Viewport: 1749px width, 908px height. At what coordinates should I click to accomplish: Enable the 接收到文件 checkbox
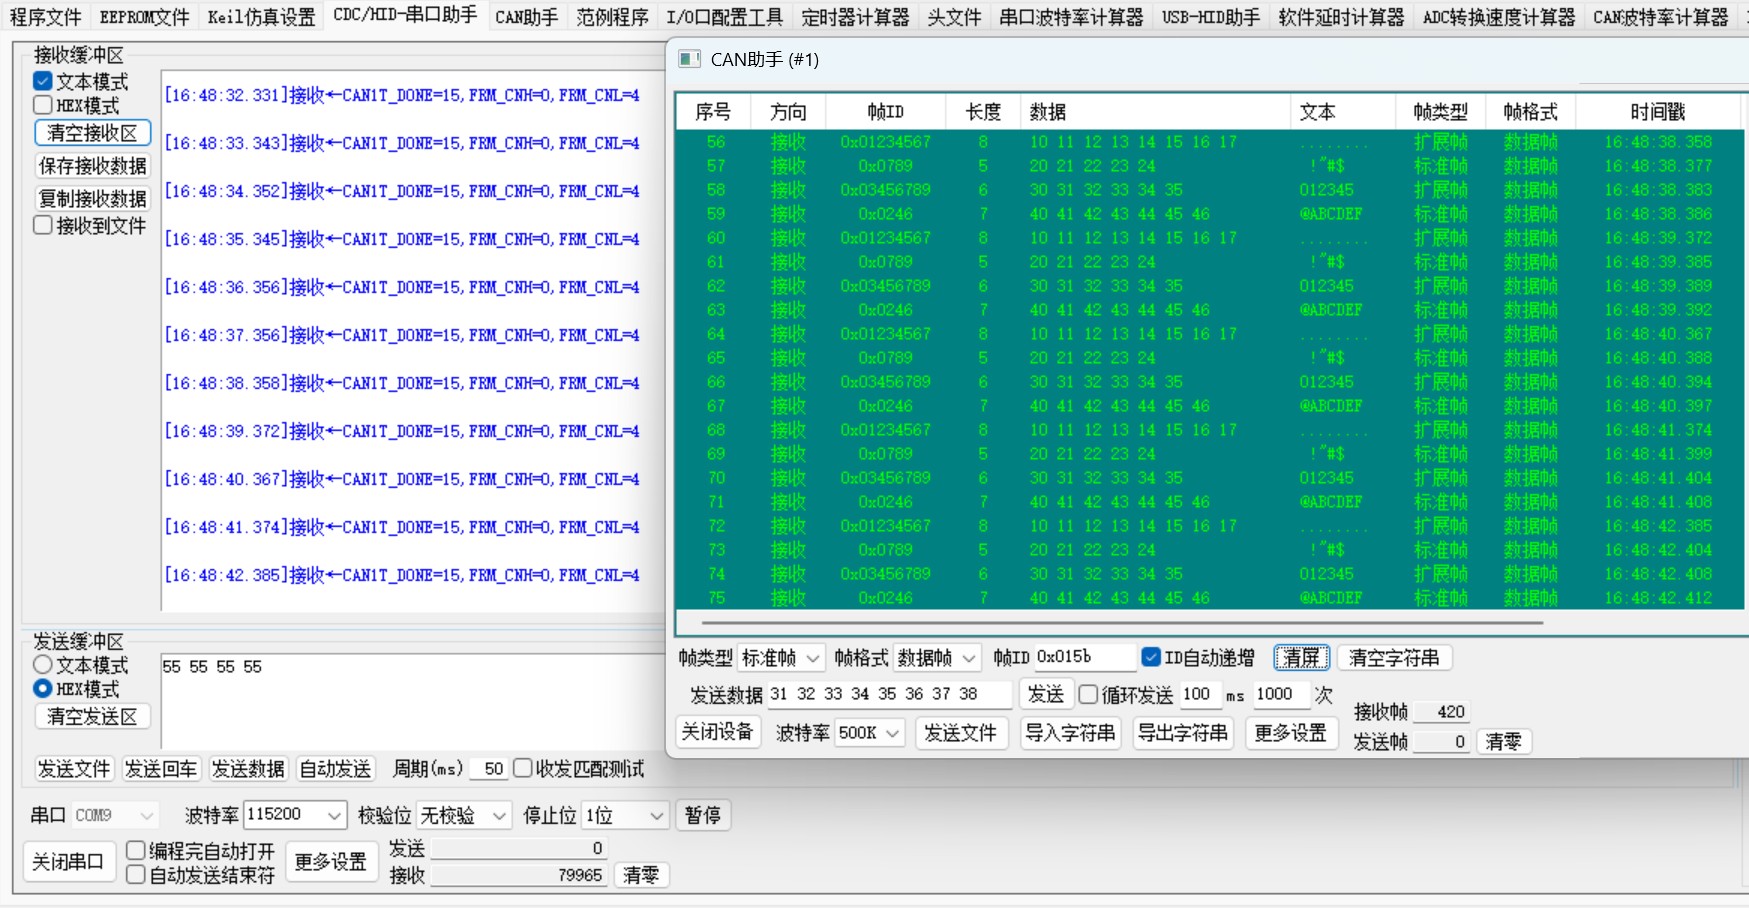(42, 225)
